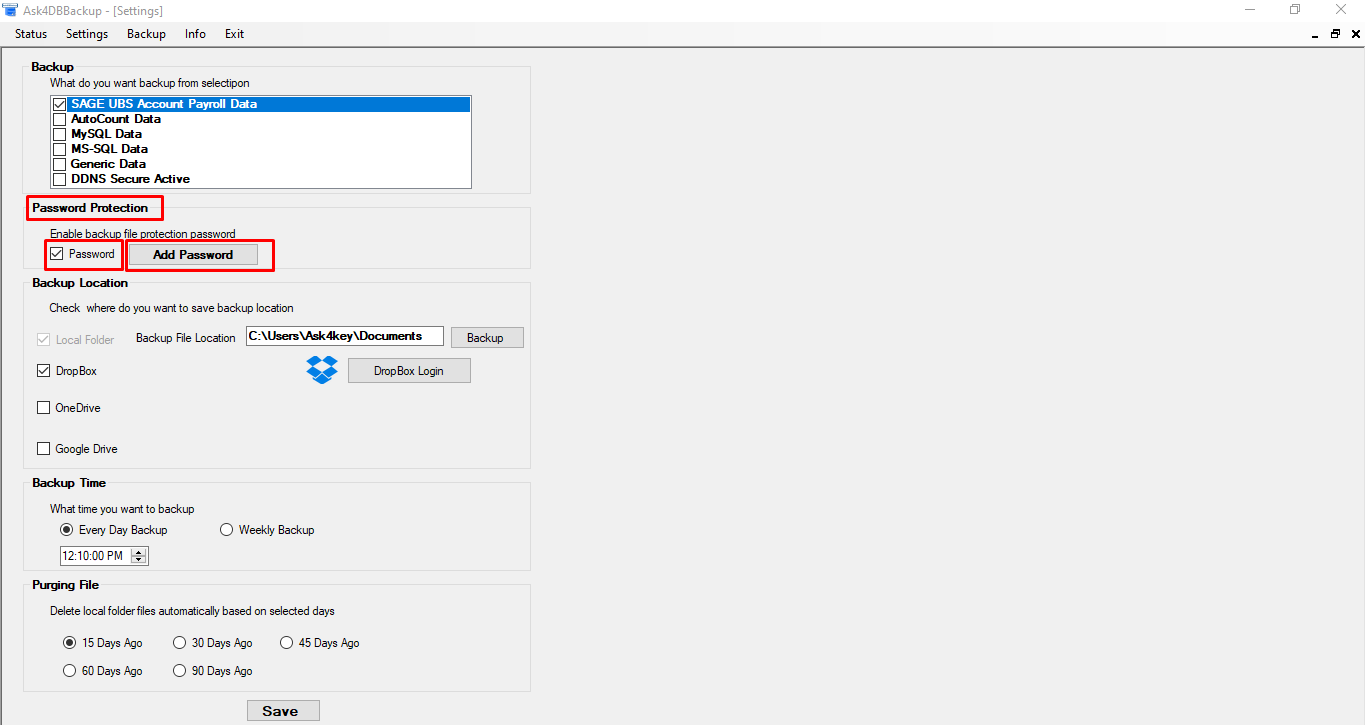Enable the Google Drive checkbox

tap(44, 449)
